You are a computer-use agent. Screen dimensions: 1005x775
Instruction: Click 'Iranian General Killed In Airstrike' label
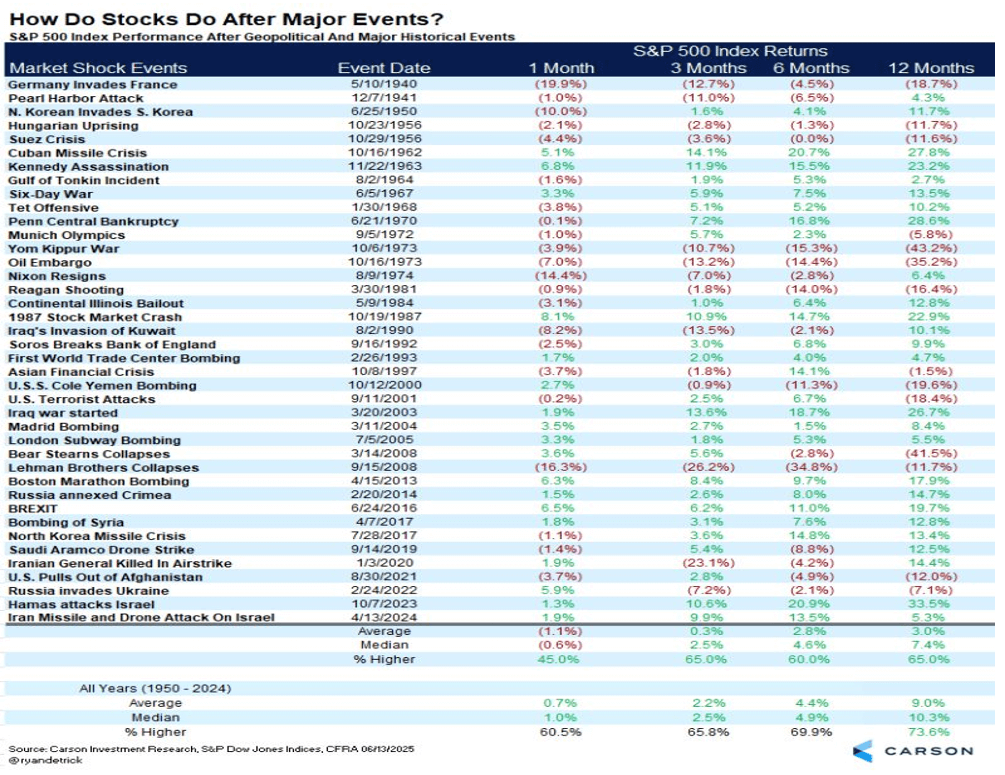coord(120,563)
